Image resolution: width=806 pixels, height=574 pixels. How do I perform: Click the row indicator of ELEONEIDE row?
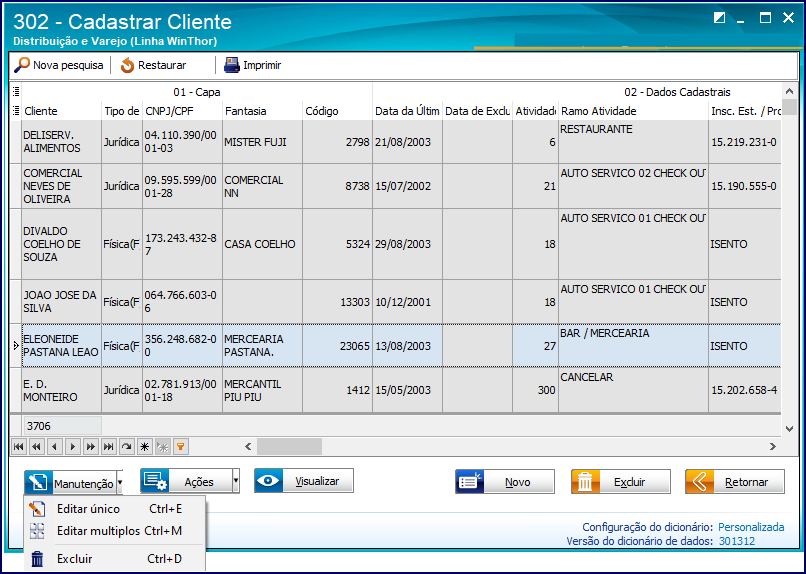pos(16,346)
